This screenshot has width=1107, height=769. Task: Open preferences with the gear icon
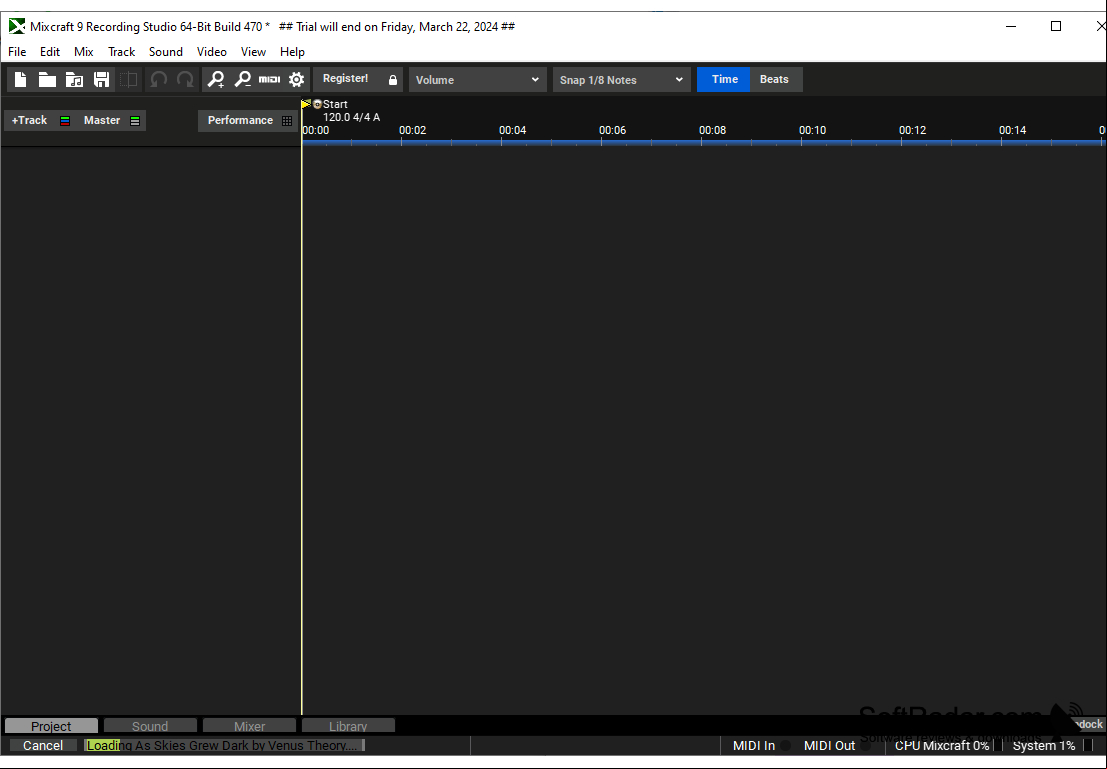(297, 80)
